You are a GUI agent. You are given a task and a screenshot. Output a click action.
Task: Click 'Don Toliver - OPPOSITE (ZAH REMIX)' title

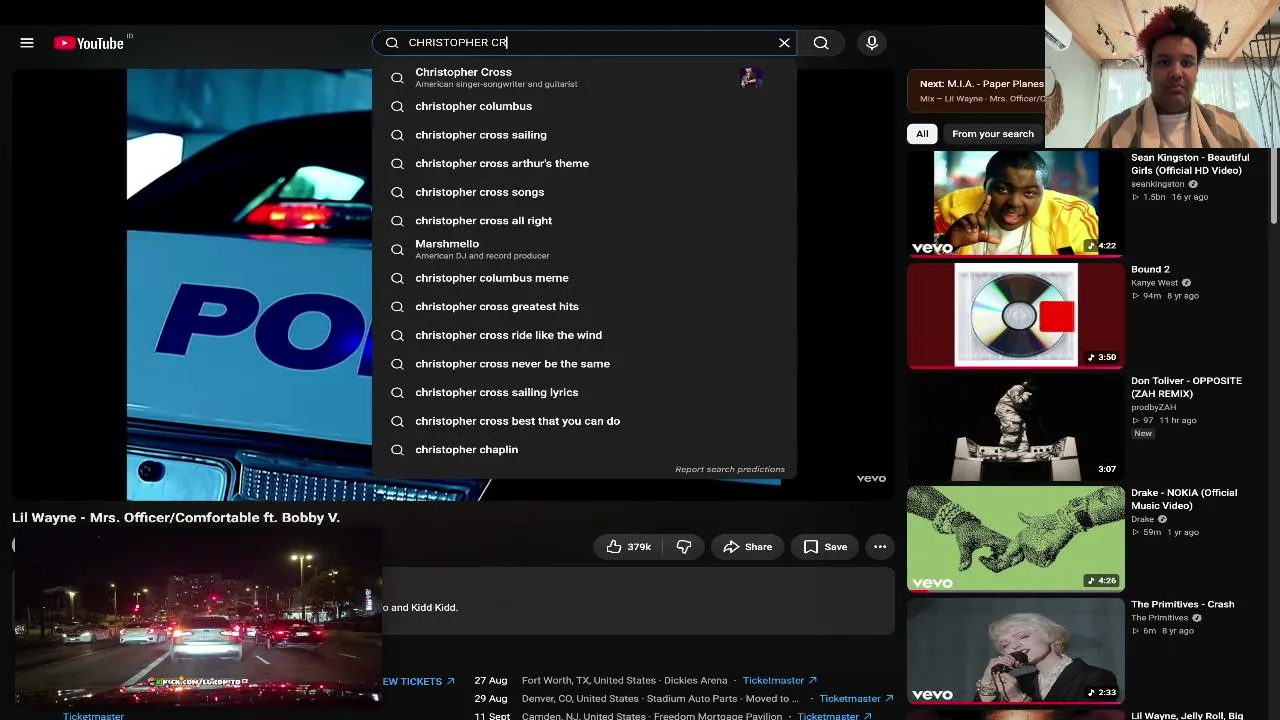pyautogui.click(x=1186, y=387)
